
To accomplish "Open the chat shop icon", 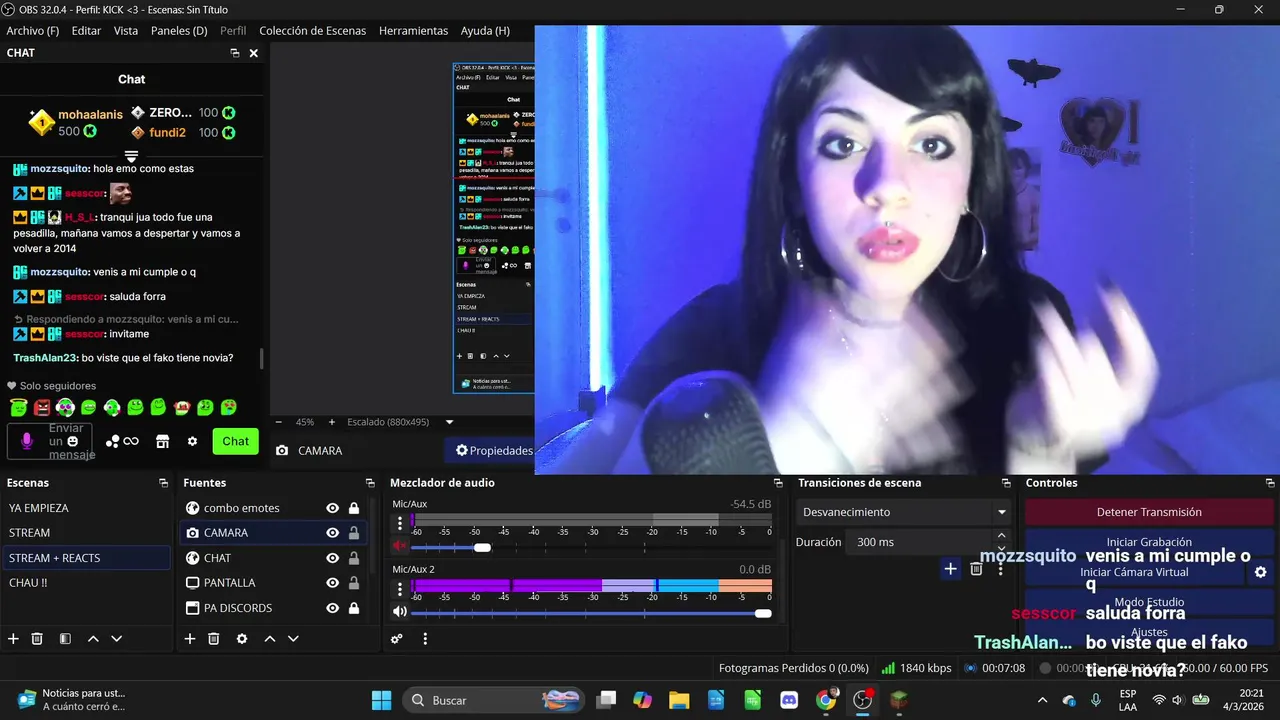I will click(x=162, y=441).
